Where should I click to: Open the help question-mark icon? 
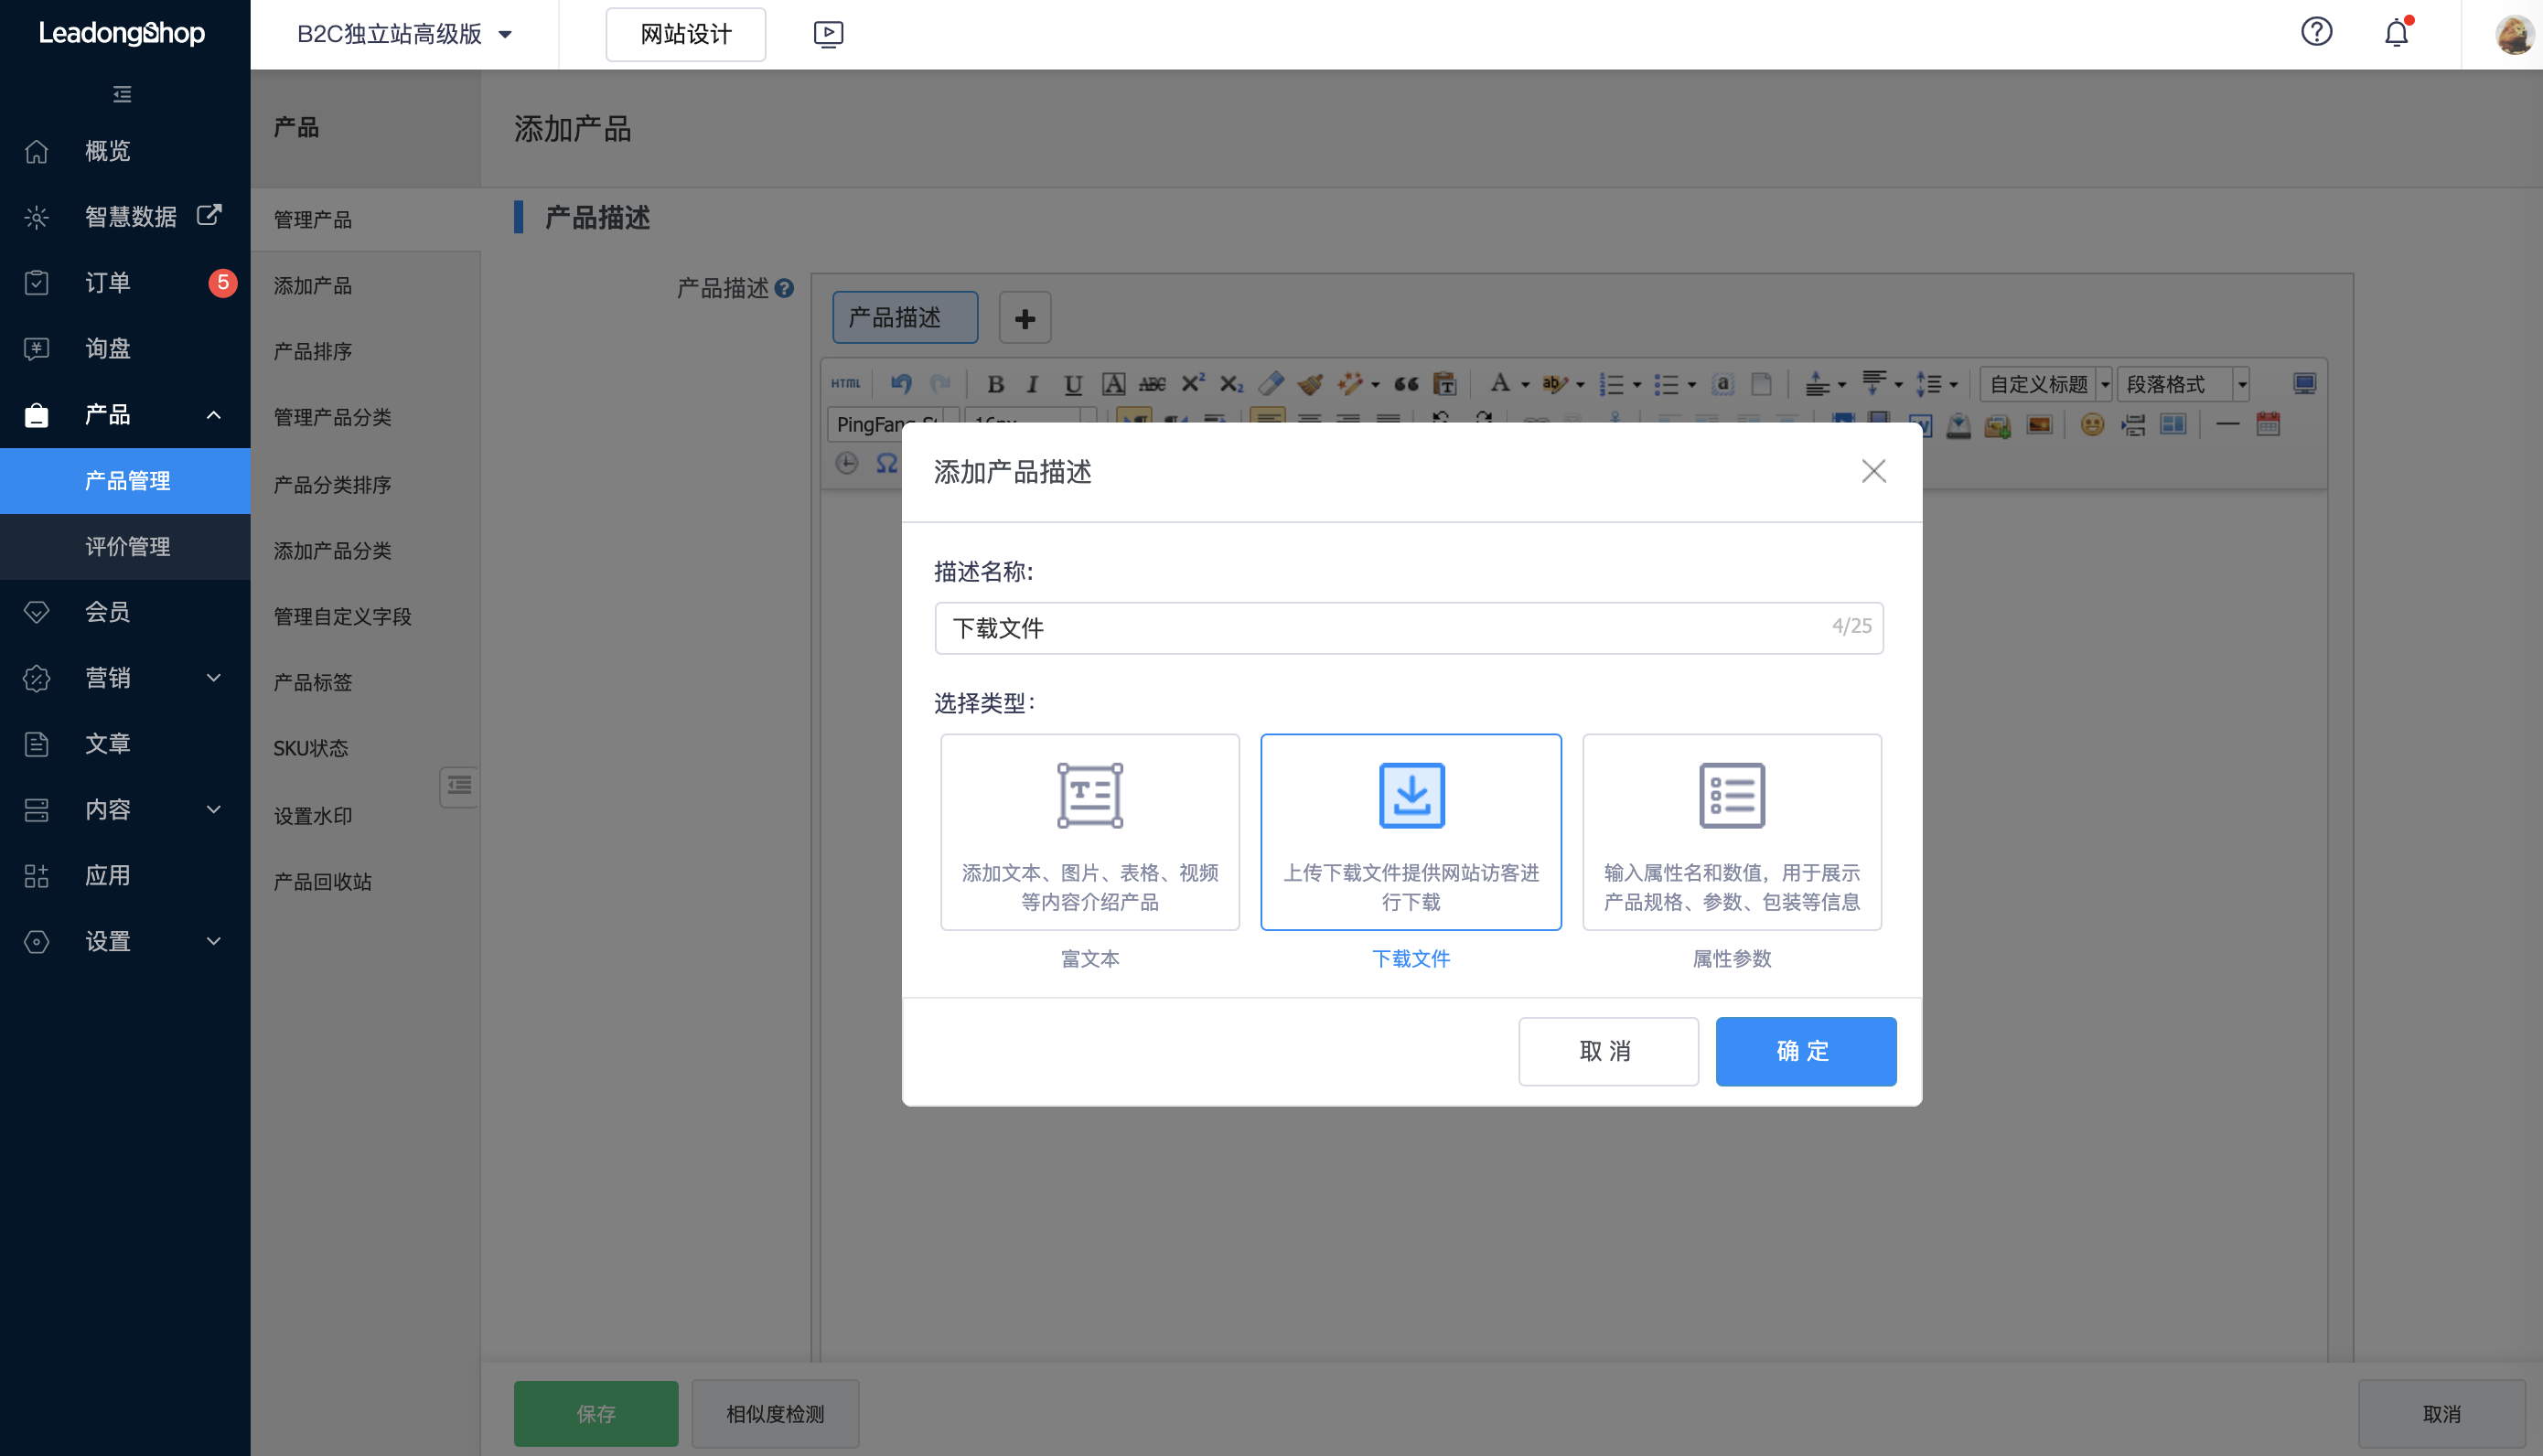(x=2317, y=32)
